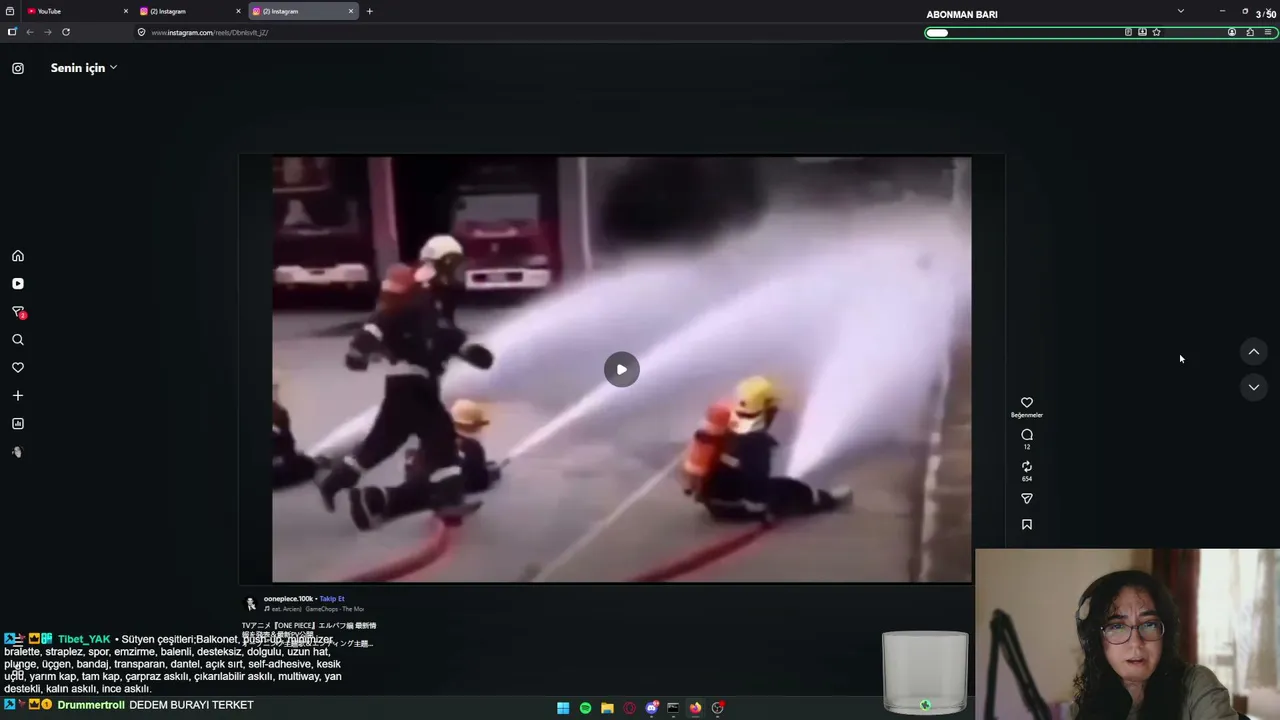This screenshot has height=720, width=1280.
Task: Close the YouTube tab
Action: click(x=126, y=11)
